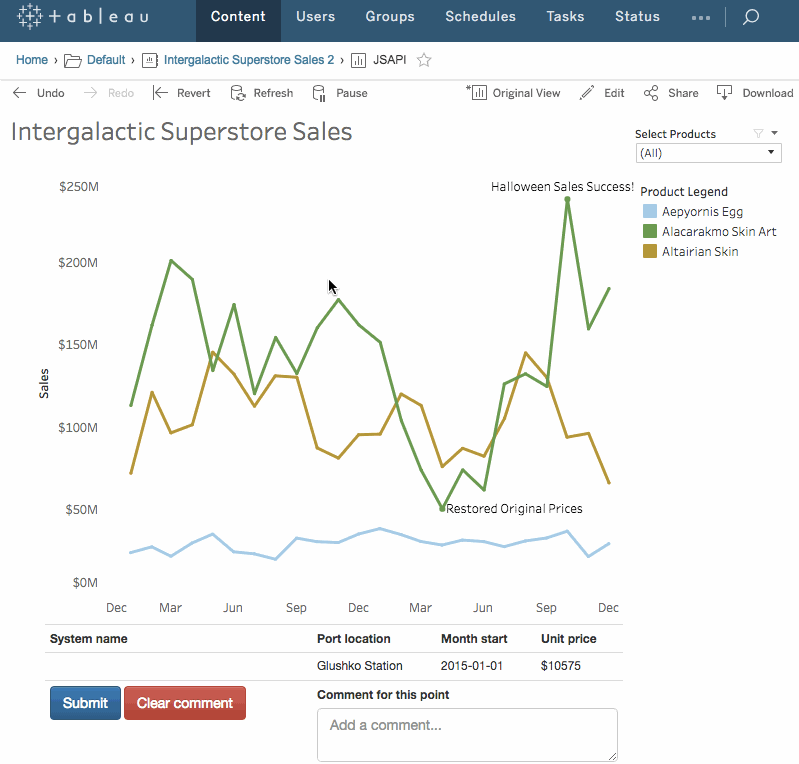This screenshot has height=764, width=799.
Task: Click the Default folder icon
Action: tap(72, 61)
